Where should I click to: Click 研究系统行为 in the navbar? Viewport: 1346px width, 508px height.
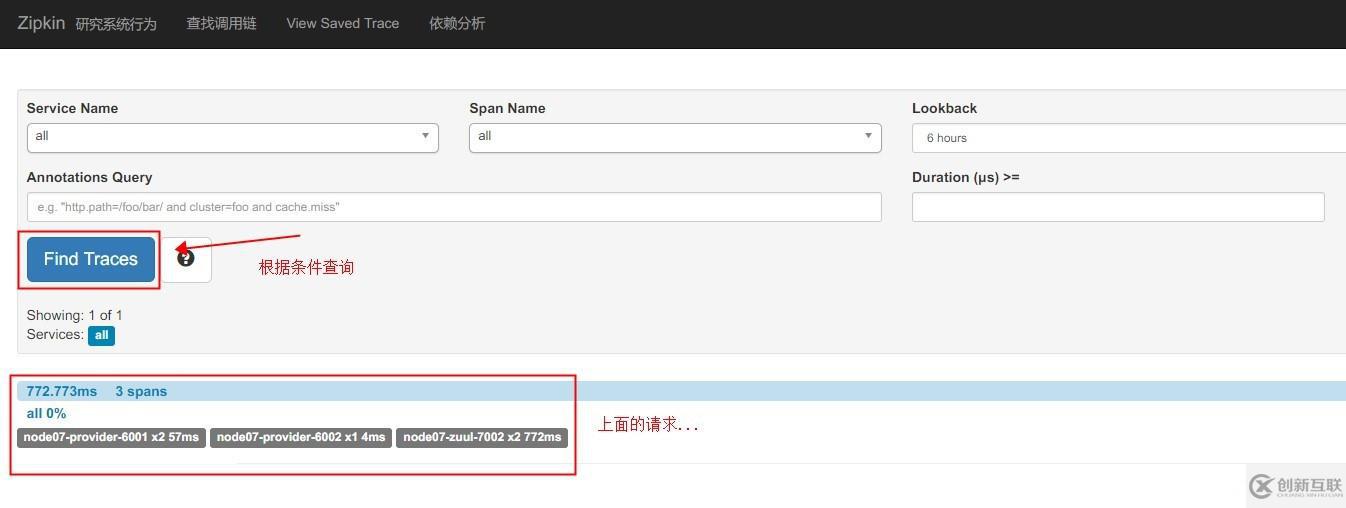pyautogui.click(x=116, y=24)
